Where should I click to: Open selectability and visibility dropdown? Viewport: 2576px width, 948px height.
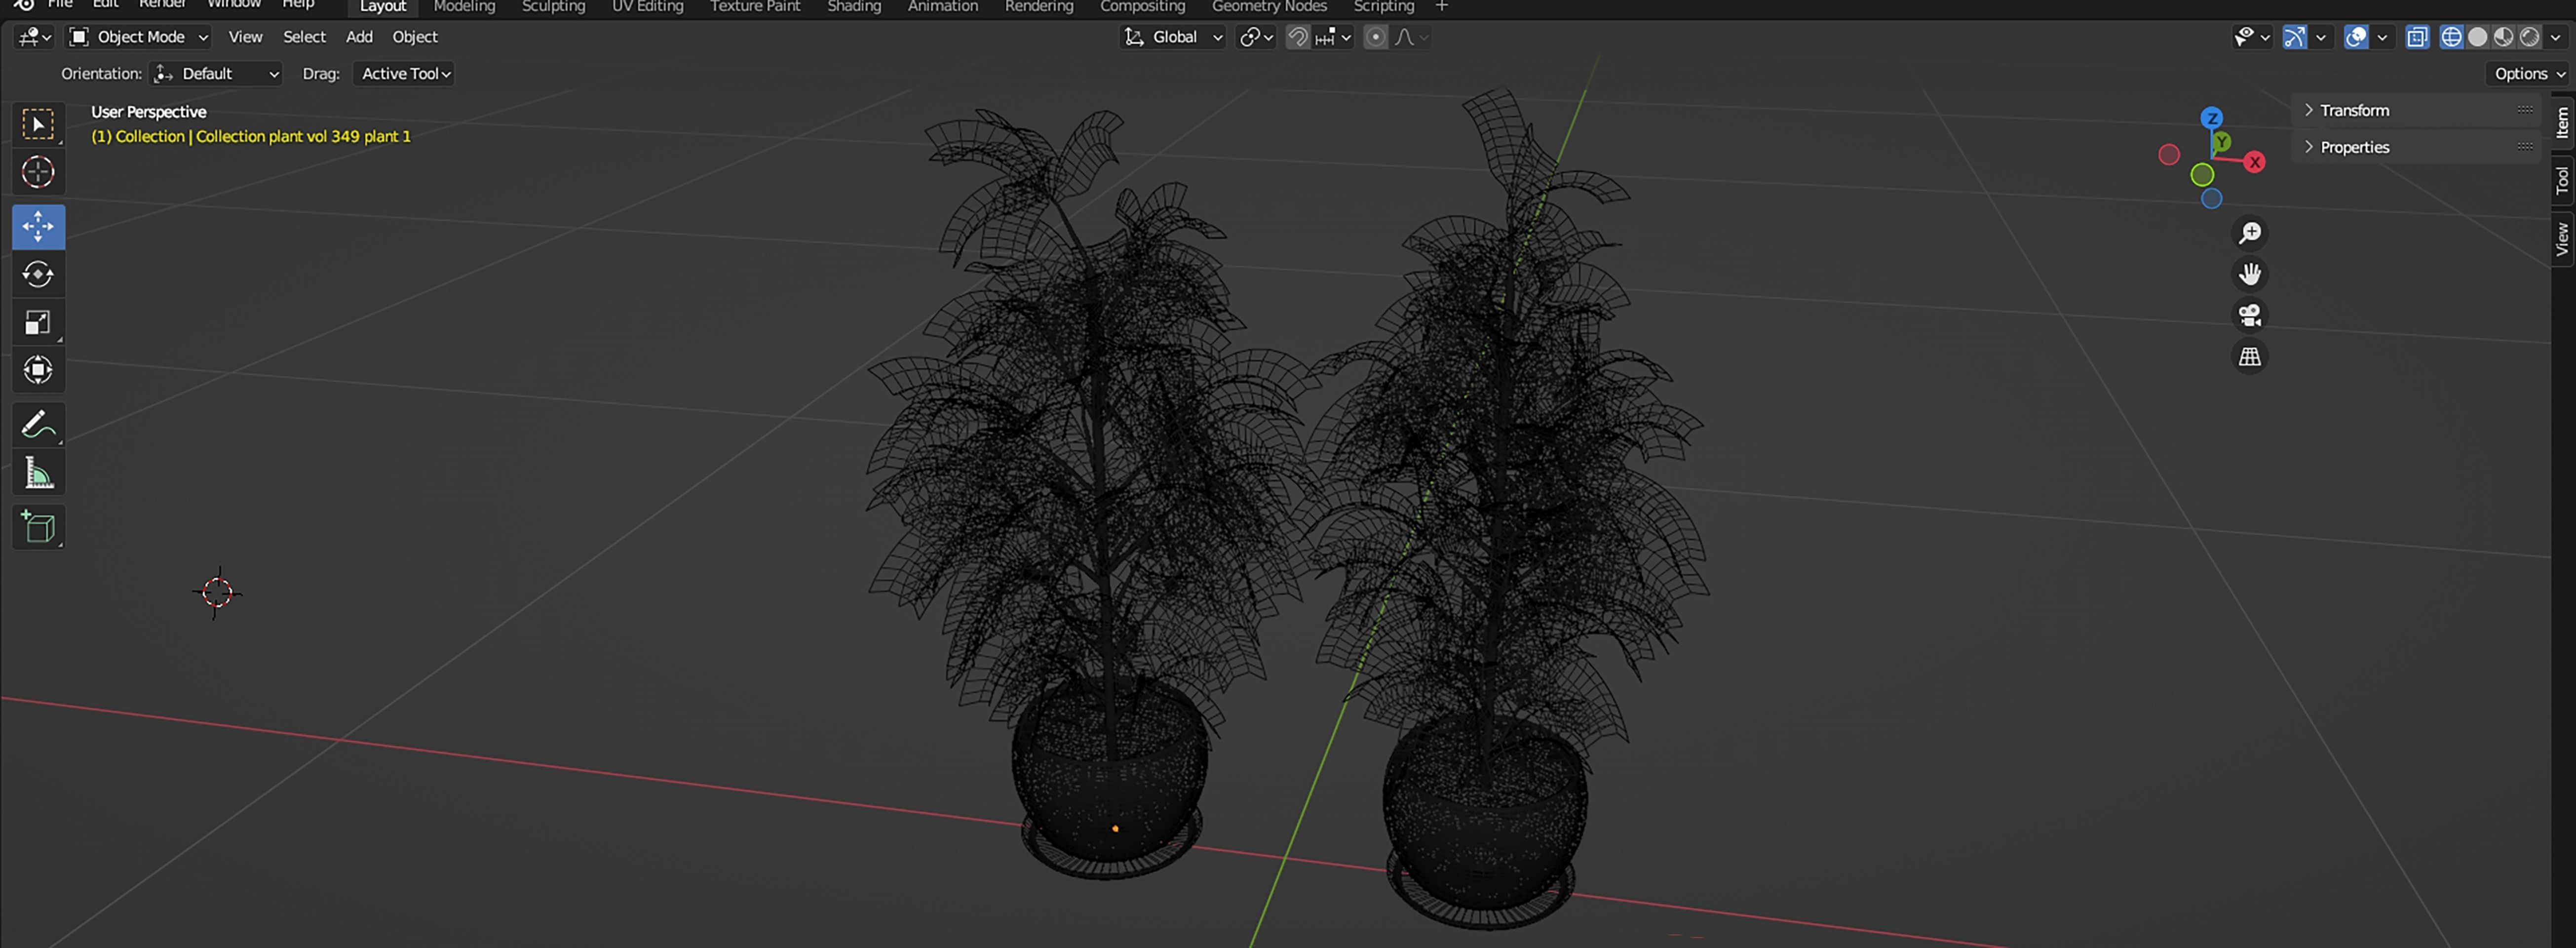[2252, 37]
